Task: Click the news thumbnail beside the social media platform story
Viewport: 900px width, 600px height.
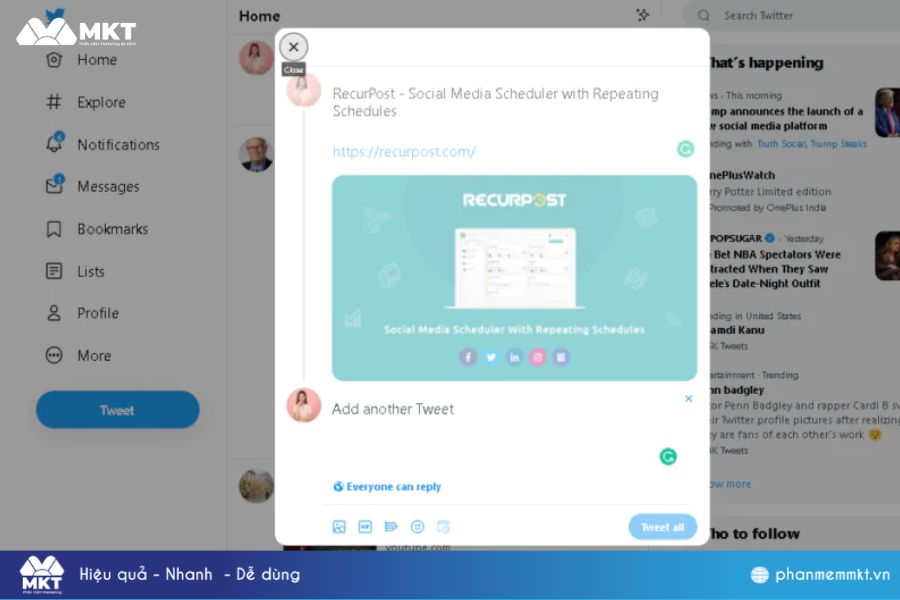Action: 887,113
